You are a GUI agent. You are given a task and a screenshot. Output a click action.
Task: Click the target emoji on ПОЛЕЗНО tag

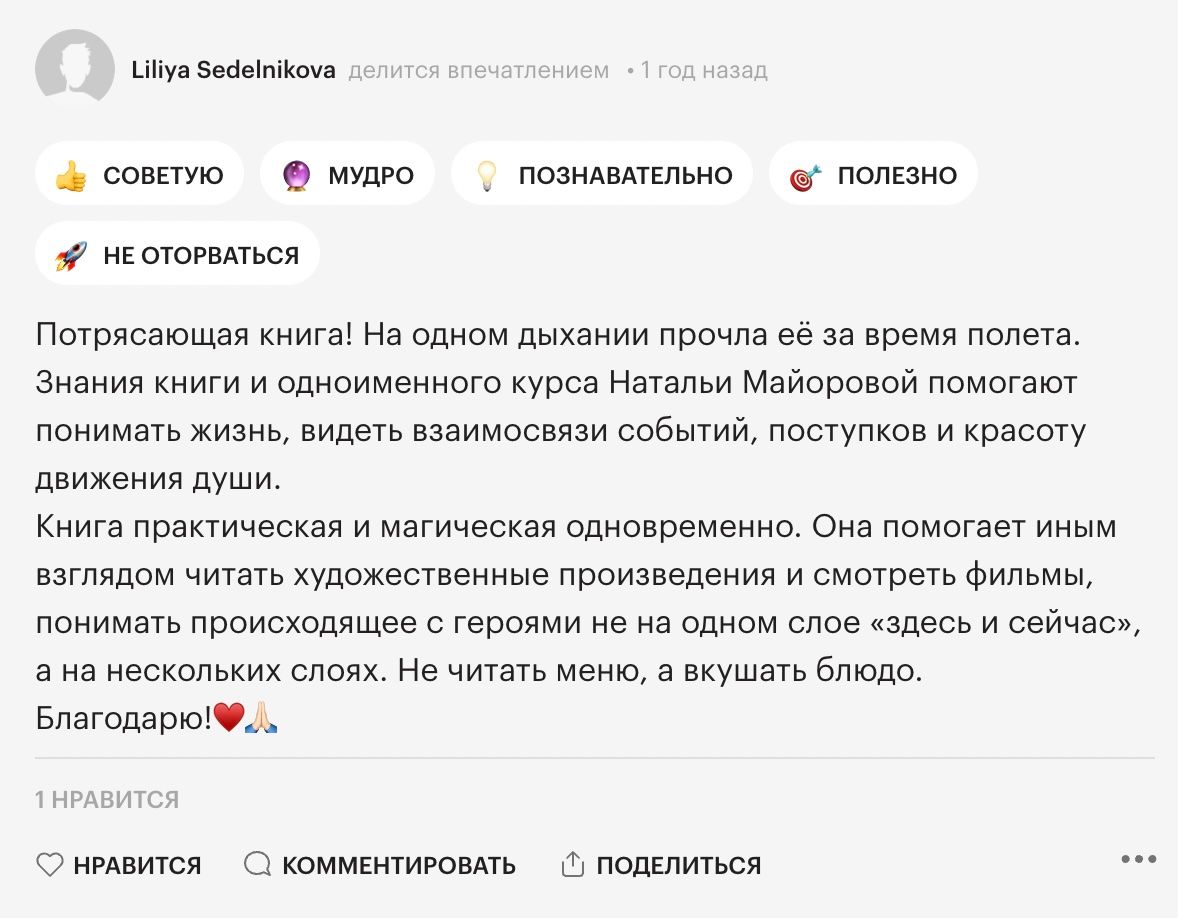tap(805, 177)
